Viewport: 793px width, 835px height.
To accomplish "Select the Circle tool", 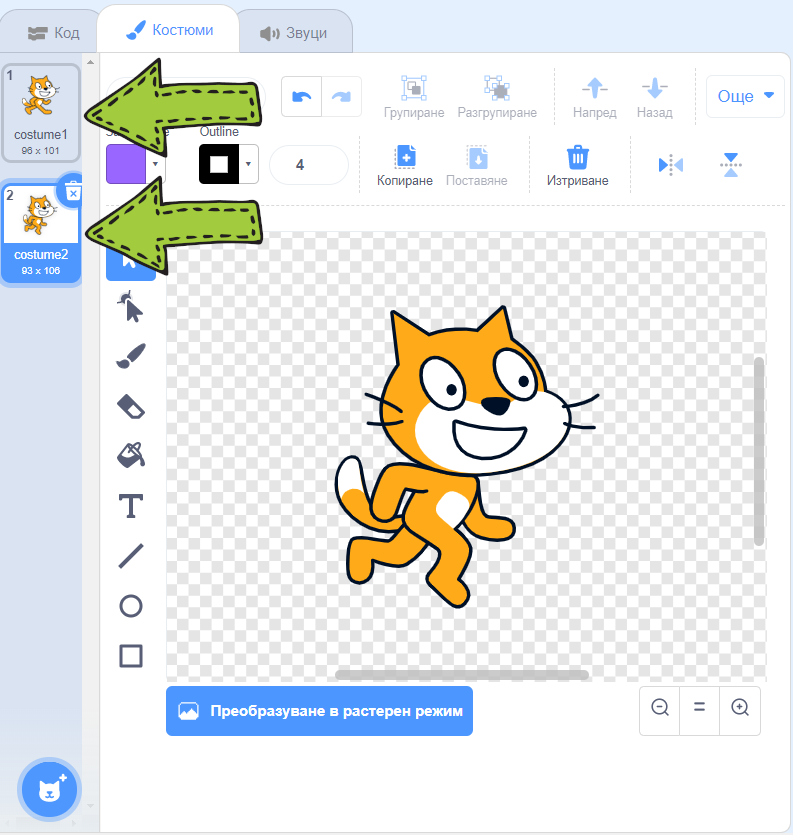I will 130,606.
